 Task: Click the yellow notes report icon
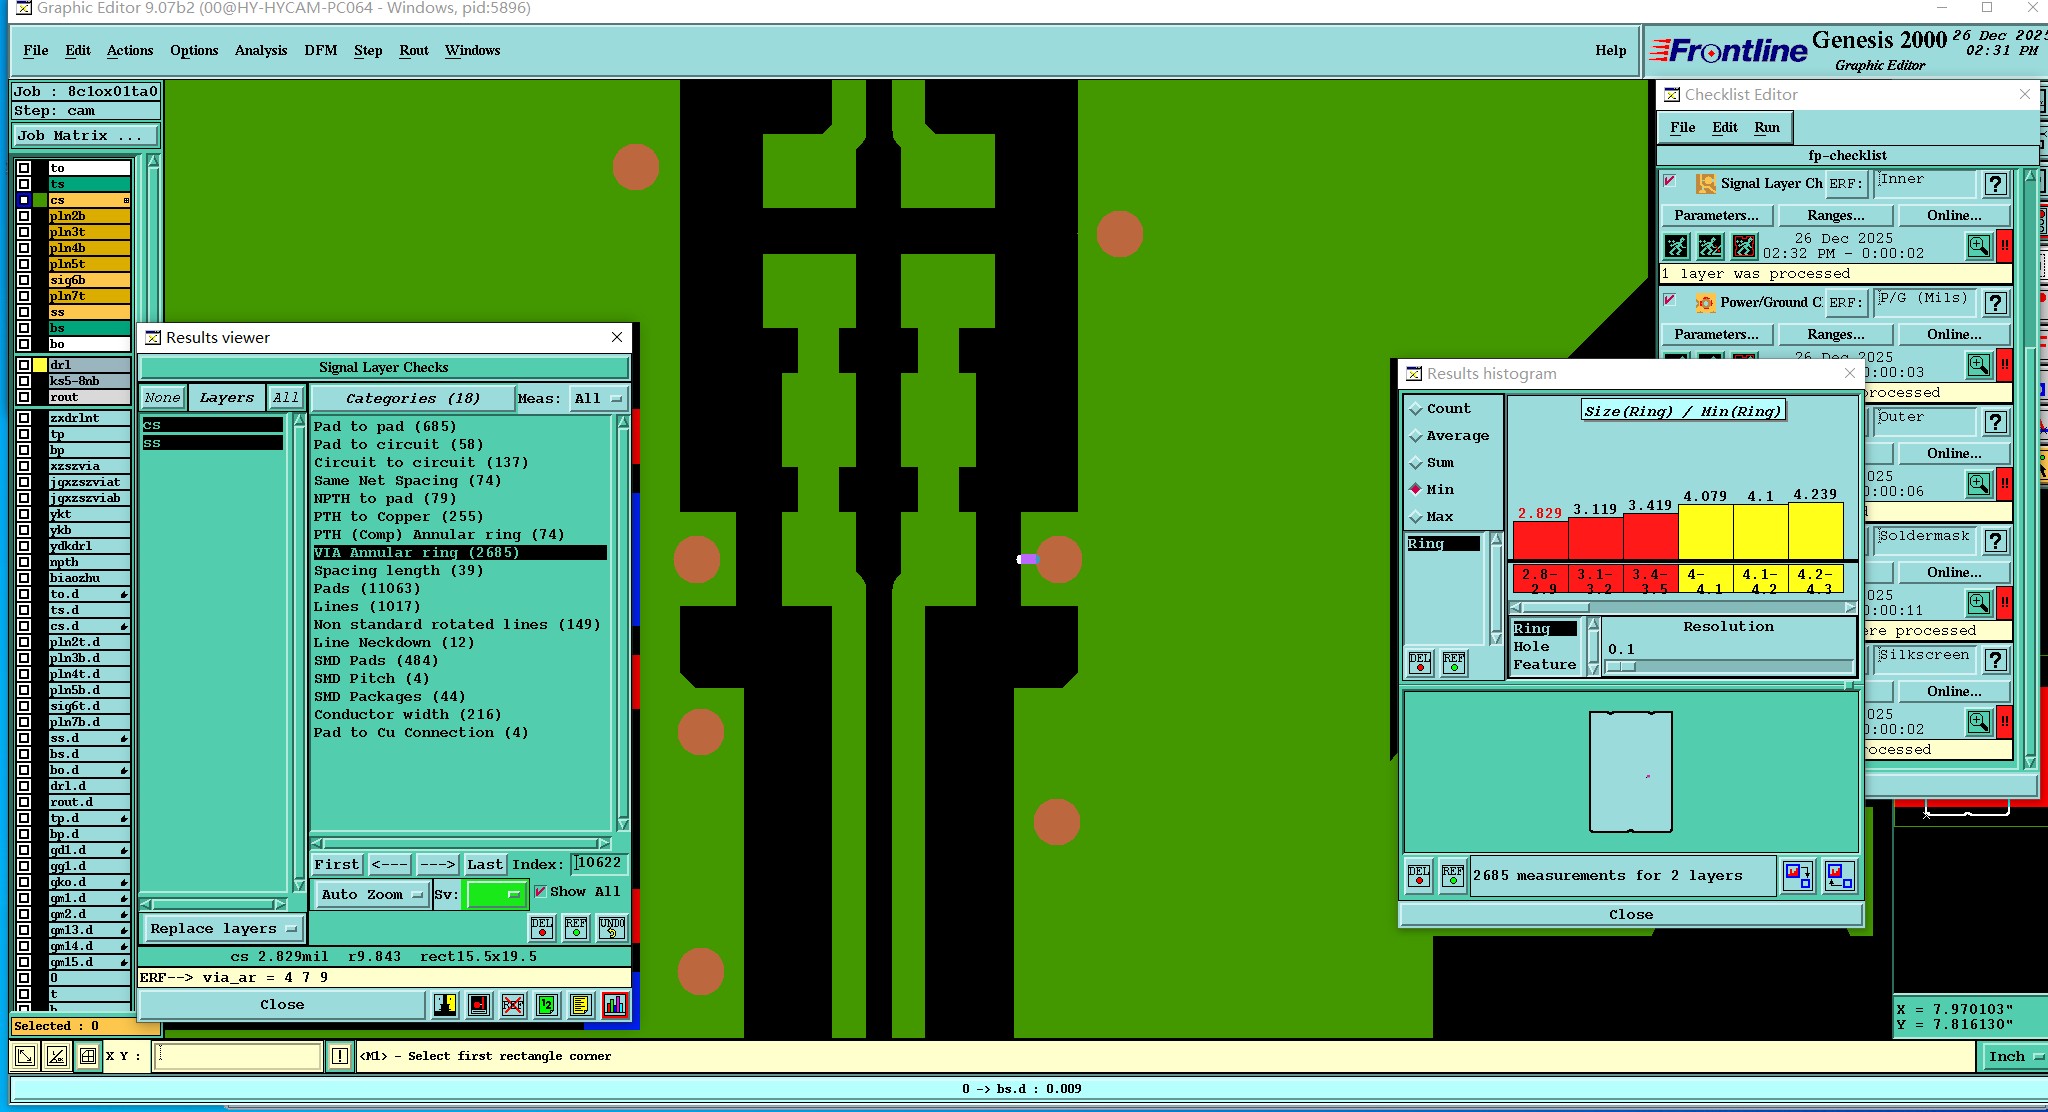pos(581,1005)
